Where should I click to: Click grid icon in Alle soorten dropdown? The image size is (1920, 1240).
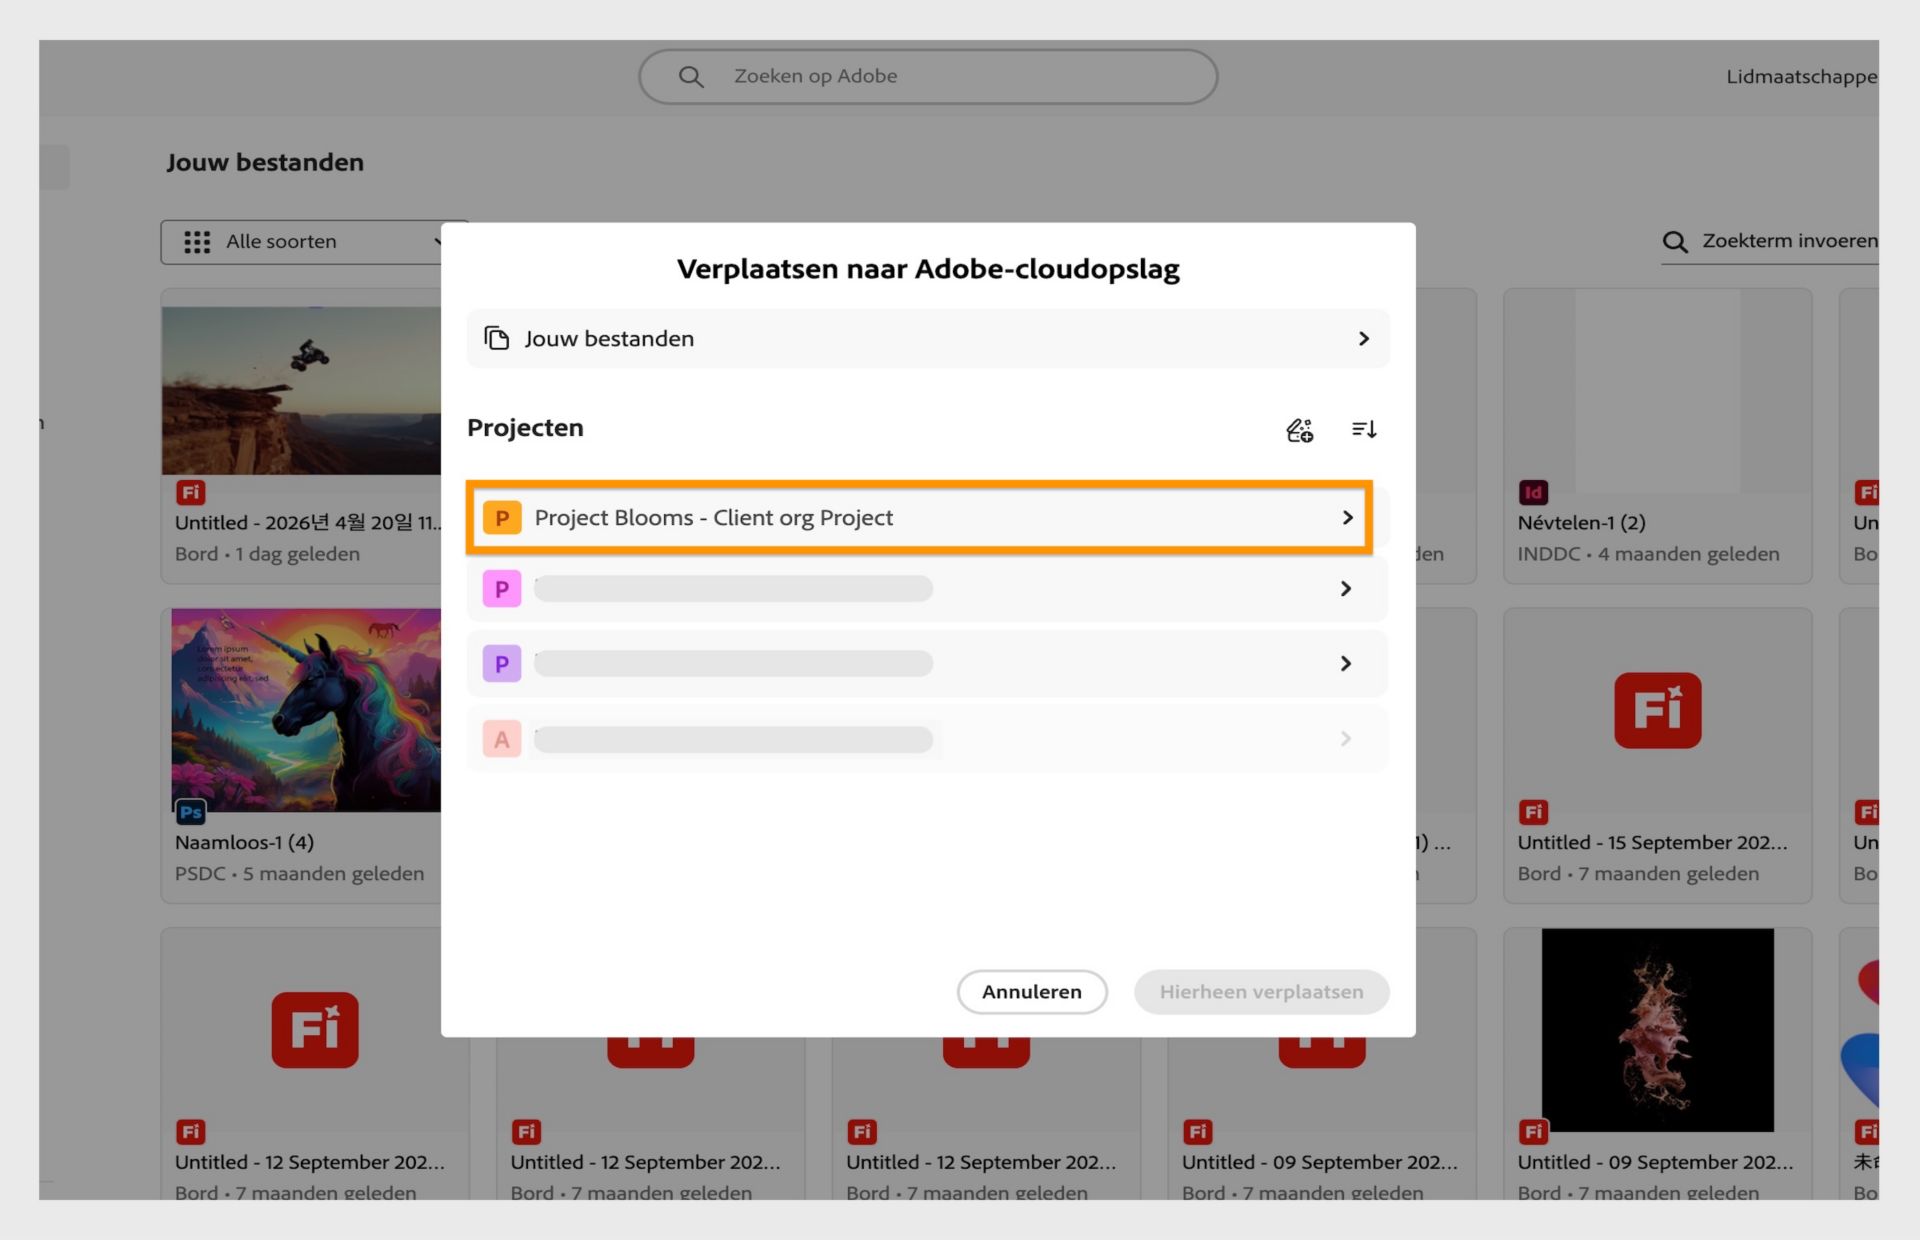click(x=197, y=242)
